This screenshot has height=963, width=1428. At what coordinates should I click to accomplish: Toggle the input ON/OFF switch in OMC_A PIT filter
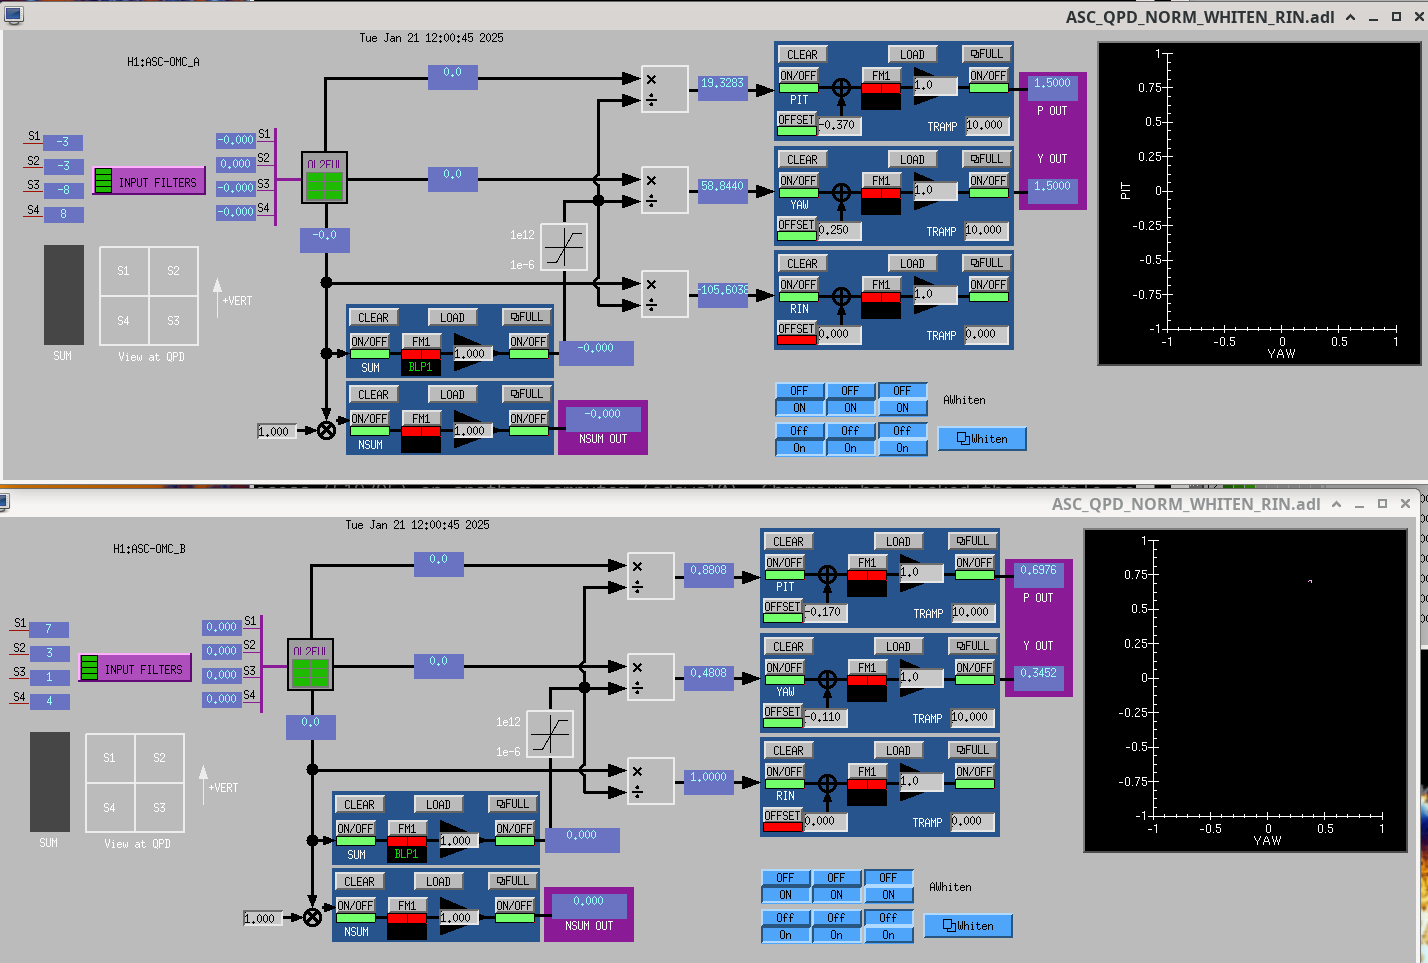798,81
